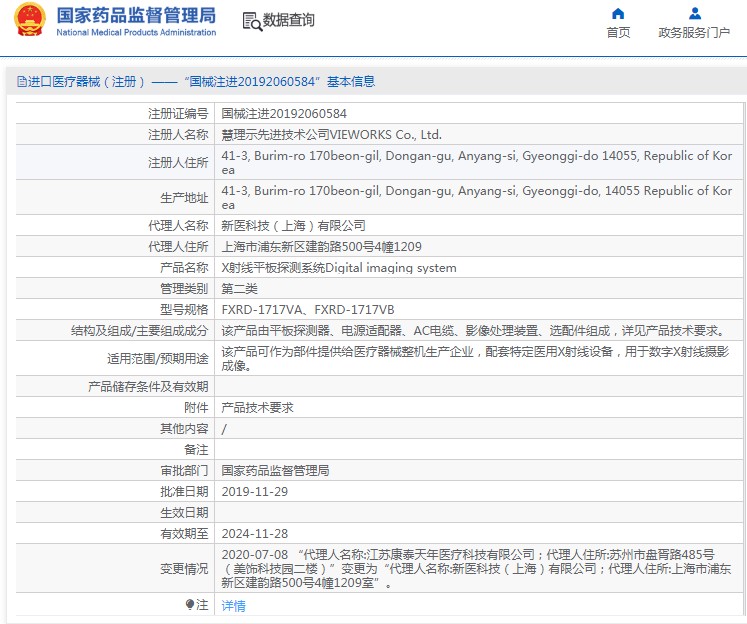Click the 数据查询 label
Image resolution: width=747 pixels, height=624 pixels.
[289, 20]
